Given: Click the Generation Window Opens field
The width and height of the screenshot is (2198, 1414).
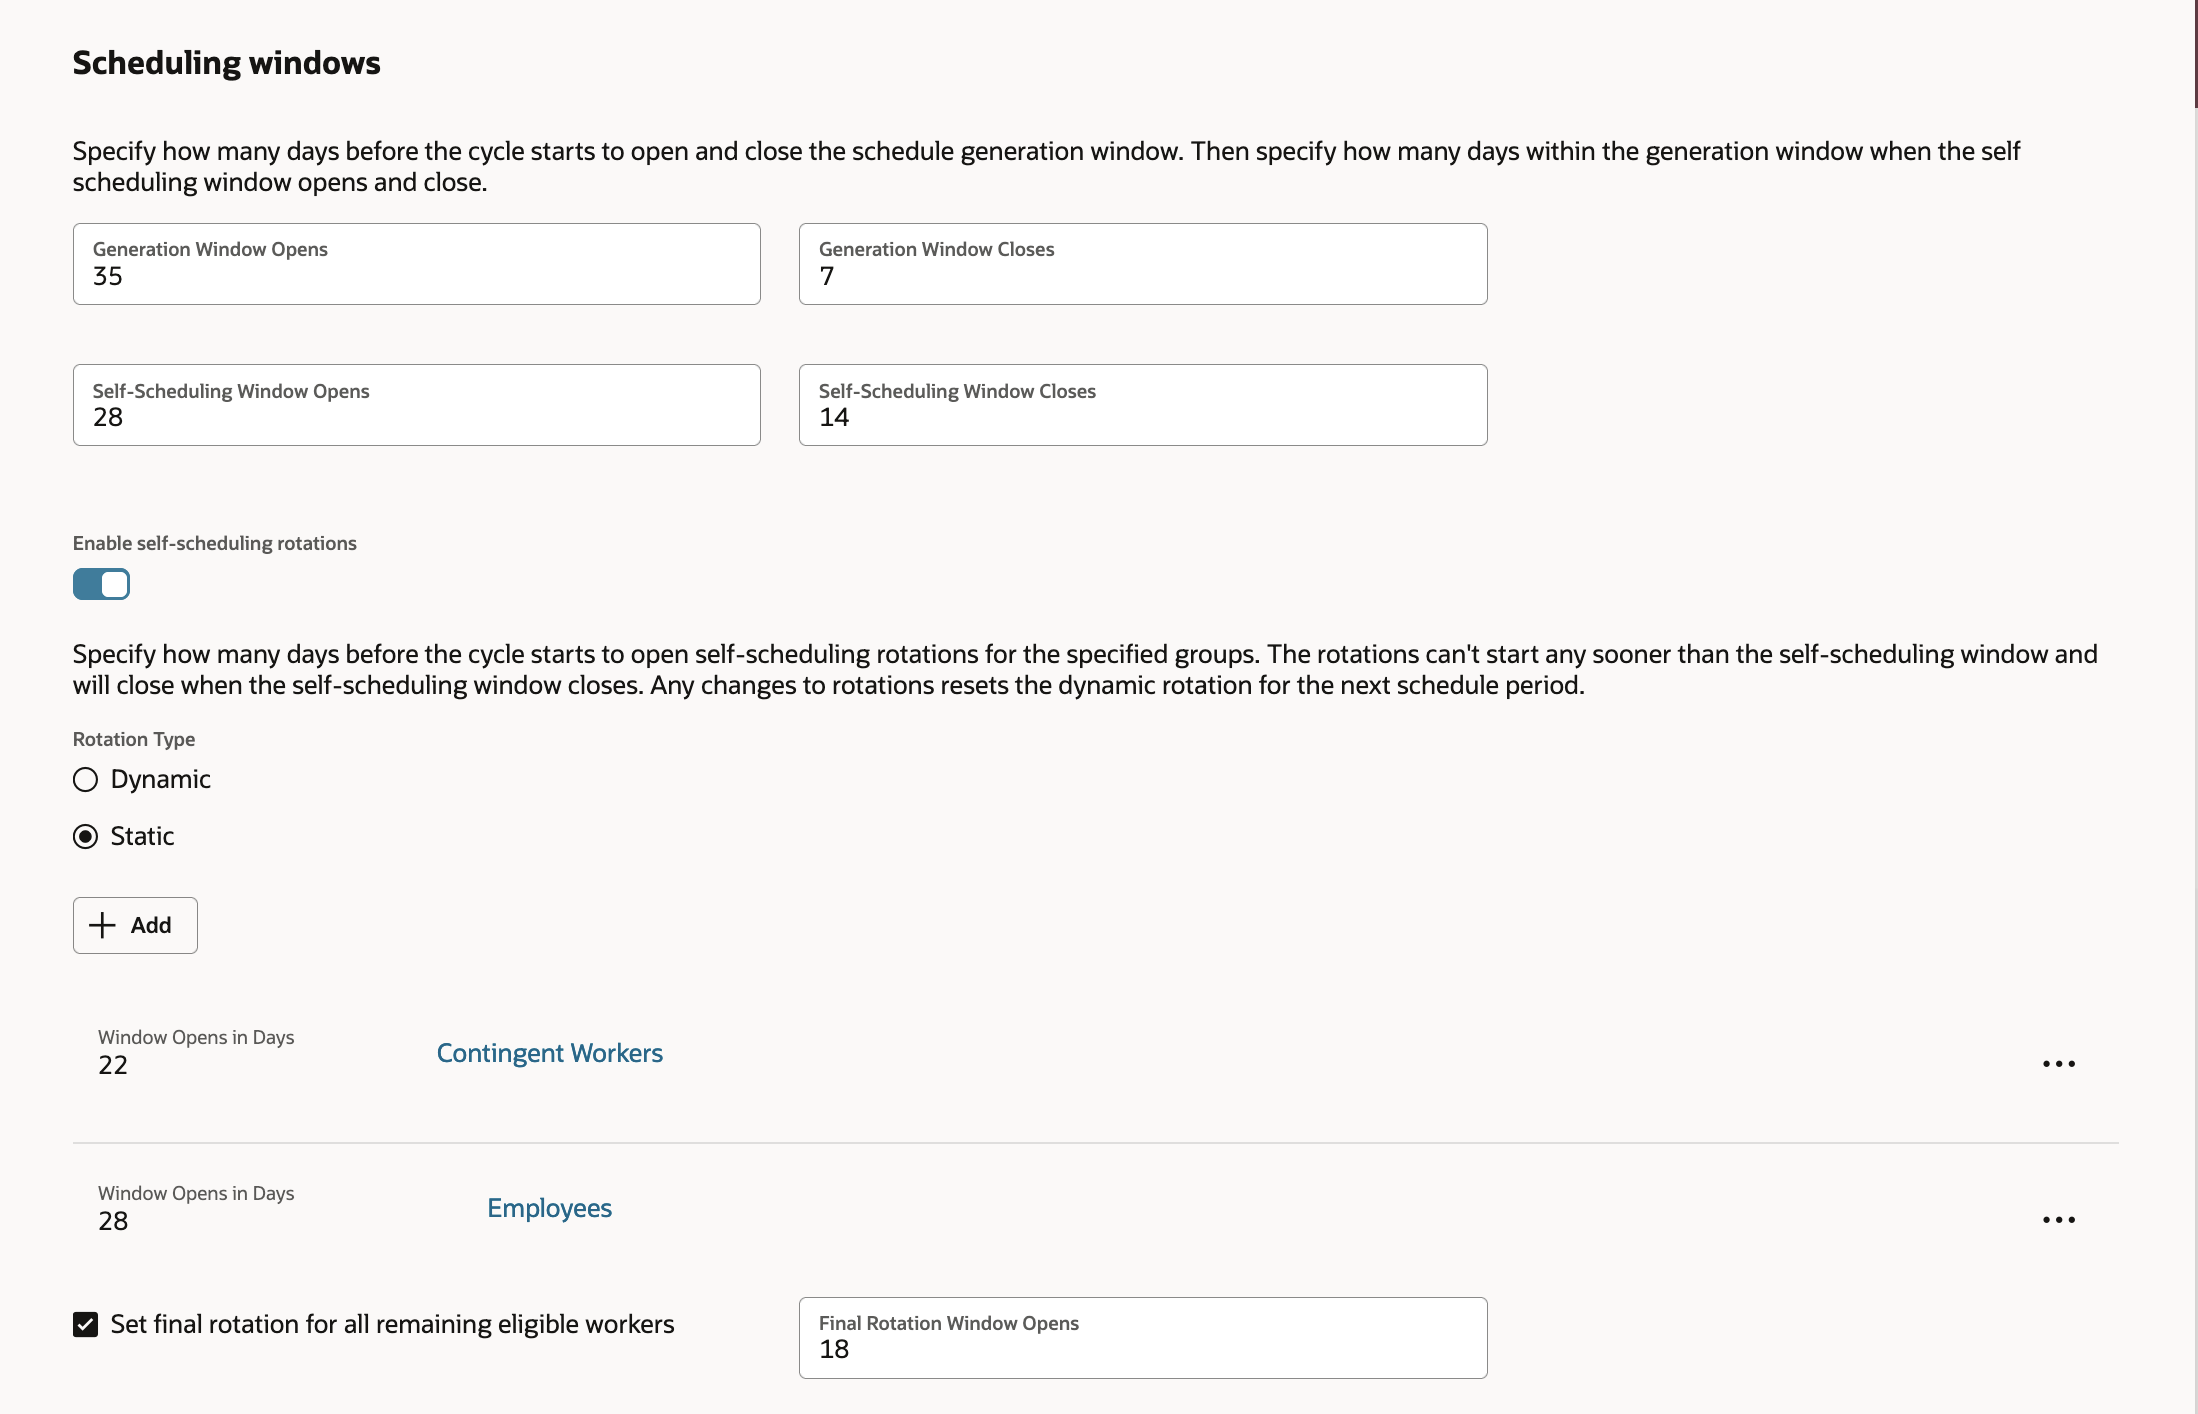Looking at the screenshot, I should [416, 265].
